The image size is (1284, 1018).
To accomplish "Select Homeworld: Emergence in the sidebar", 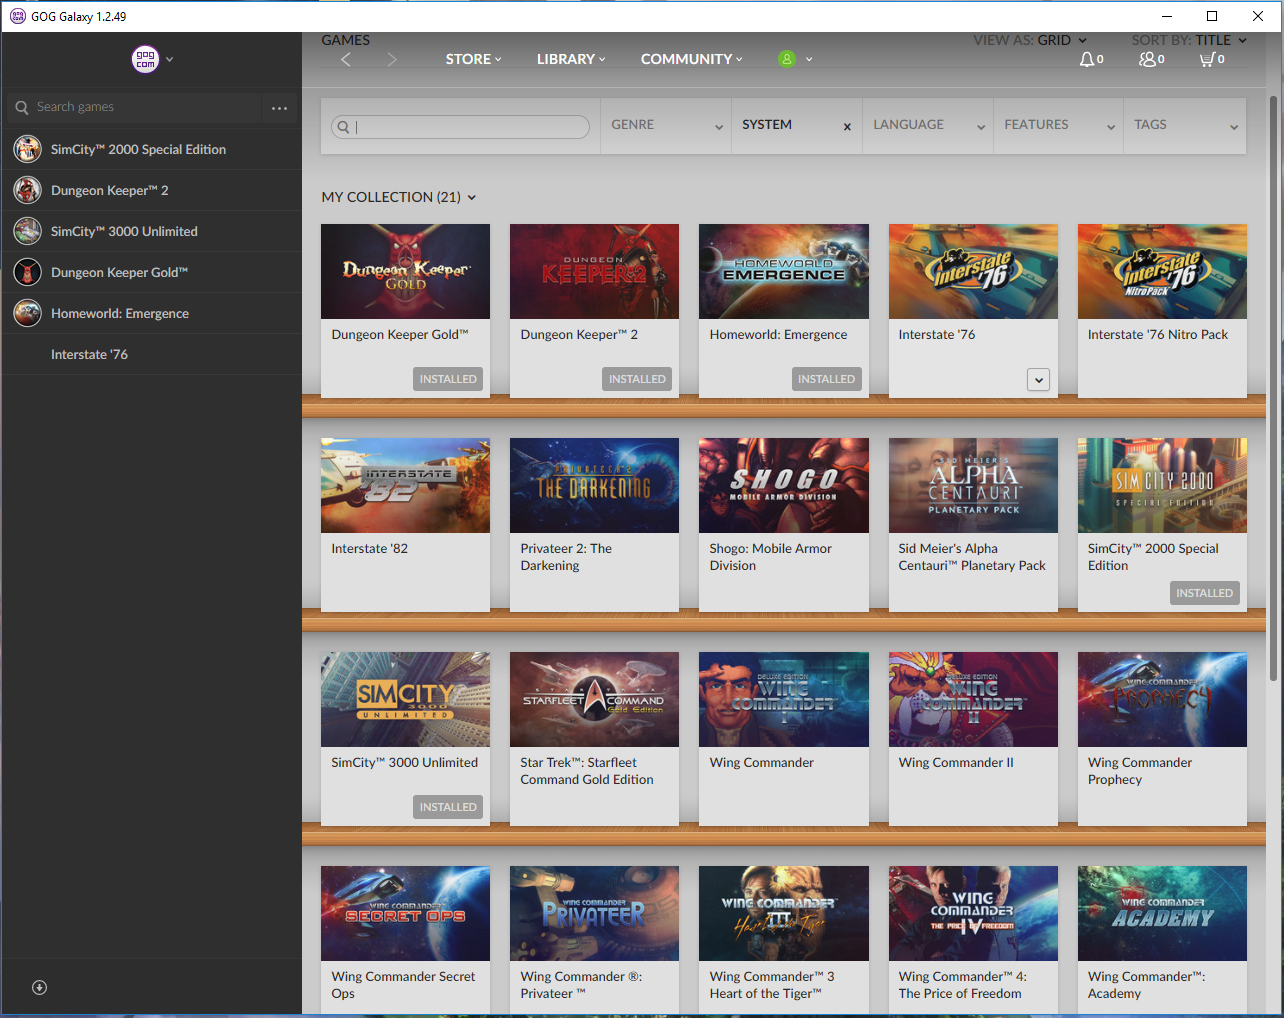I will 120,313.
